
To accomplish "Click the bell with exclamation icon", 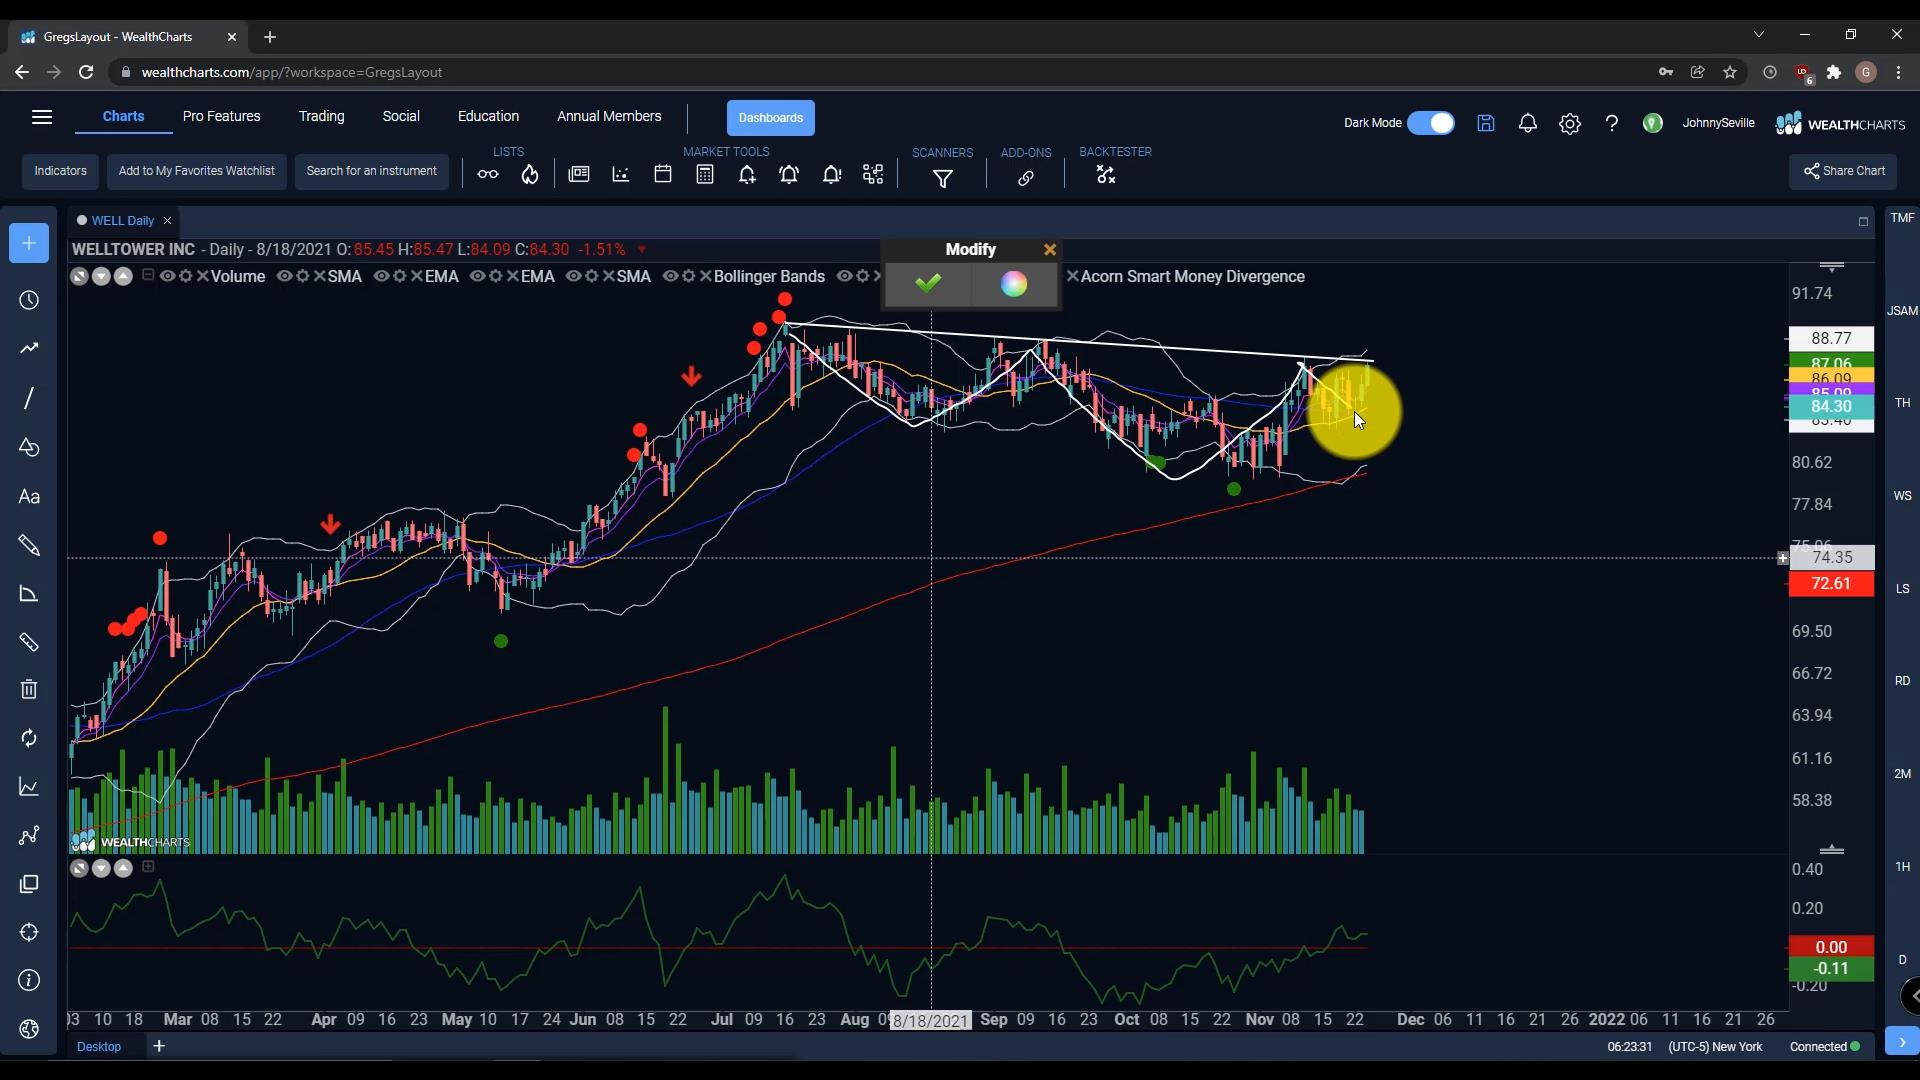I will 832,175.
